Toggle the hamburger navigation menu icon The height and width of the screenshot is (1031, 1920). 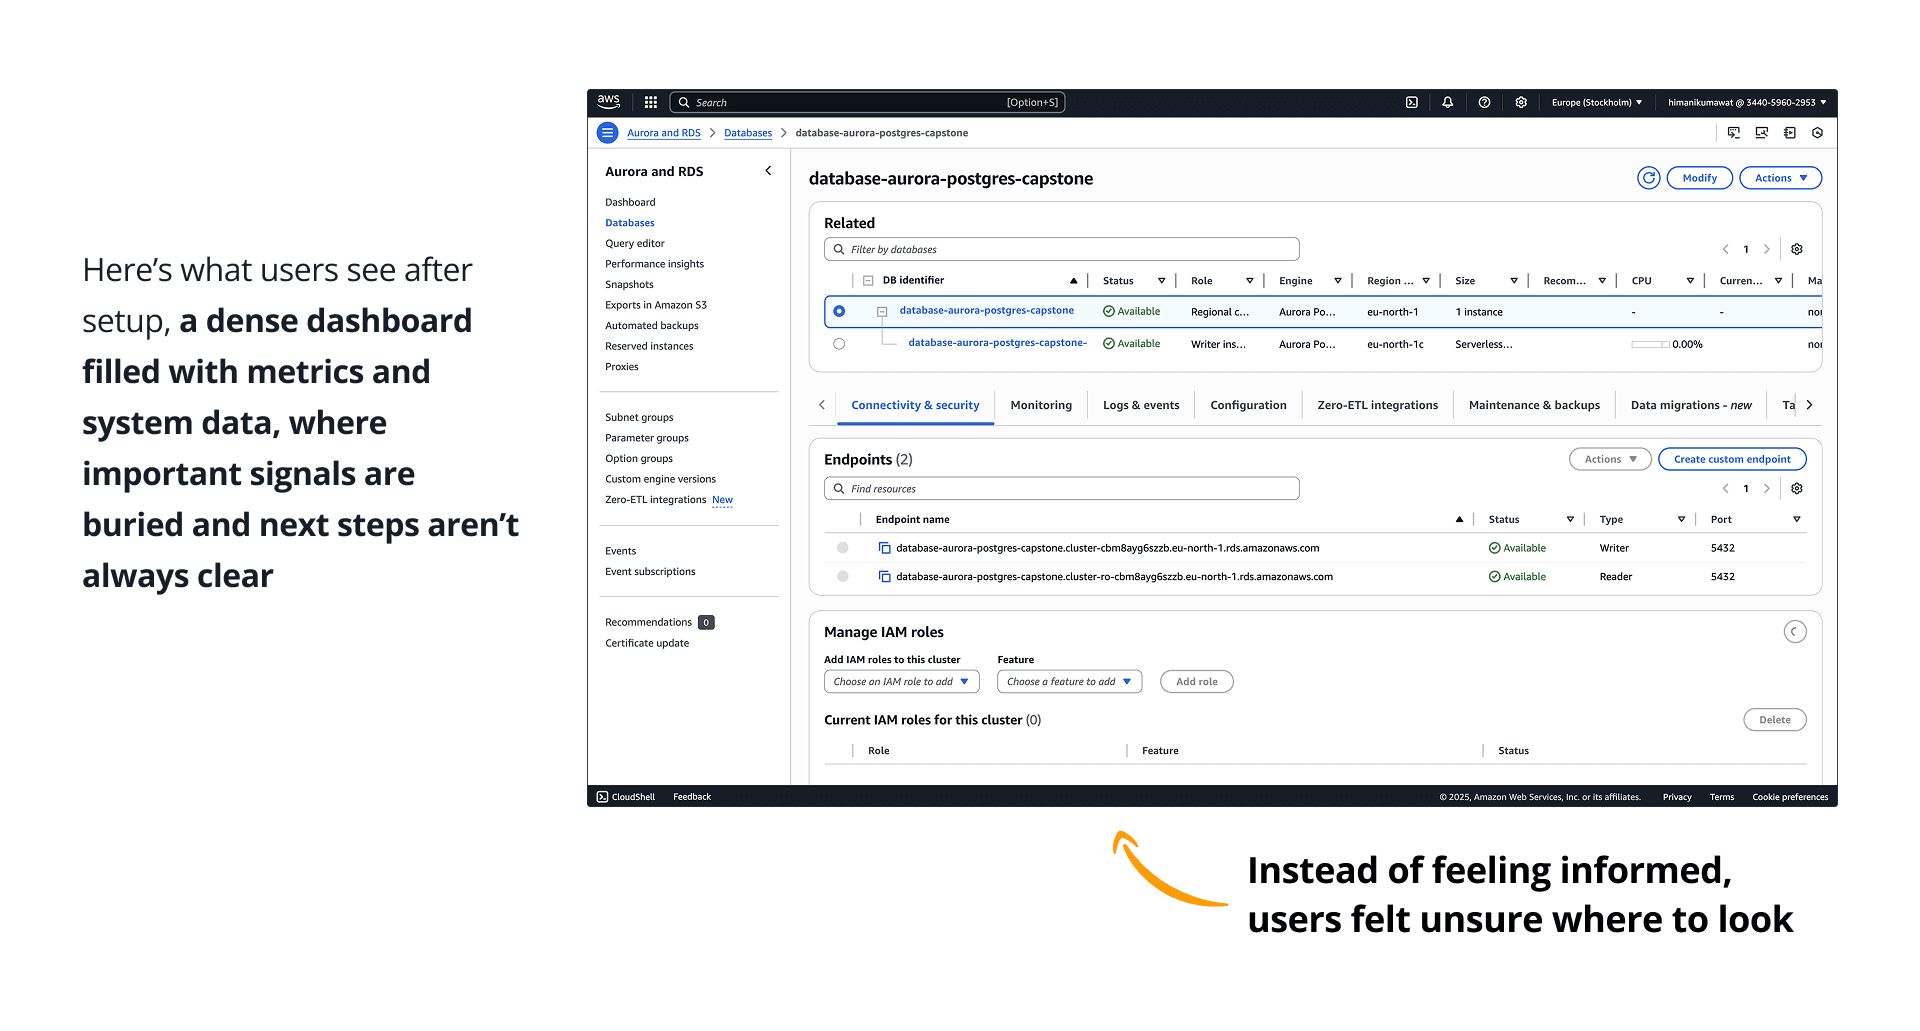coord(607,133)
